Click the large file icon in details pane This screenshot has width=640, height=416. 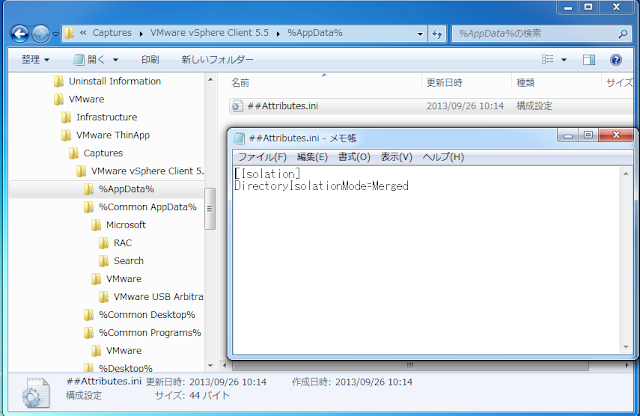pos(36,392)
